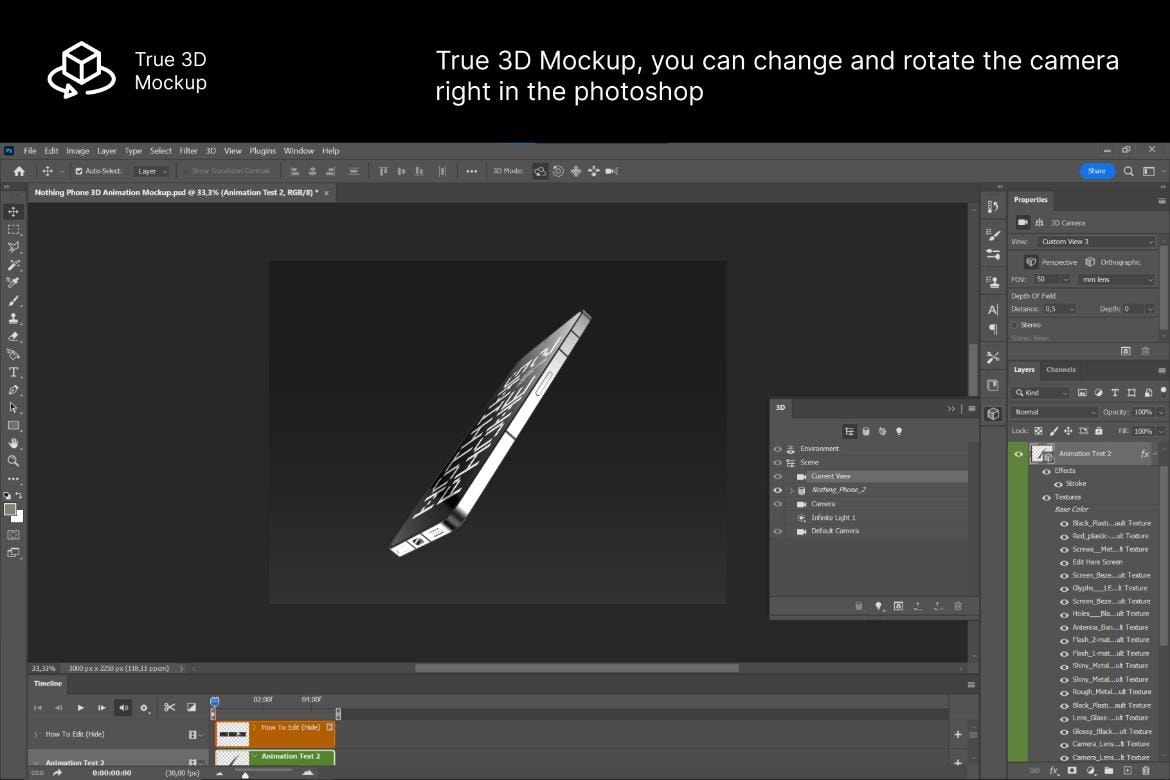Choose the Lasso tool

click(13, 247)
